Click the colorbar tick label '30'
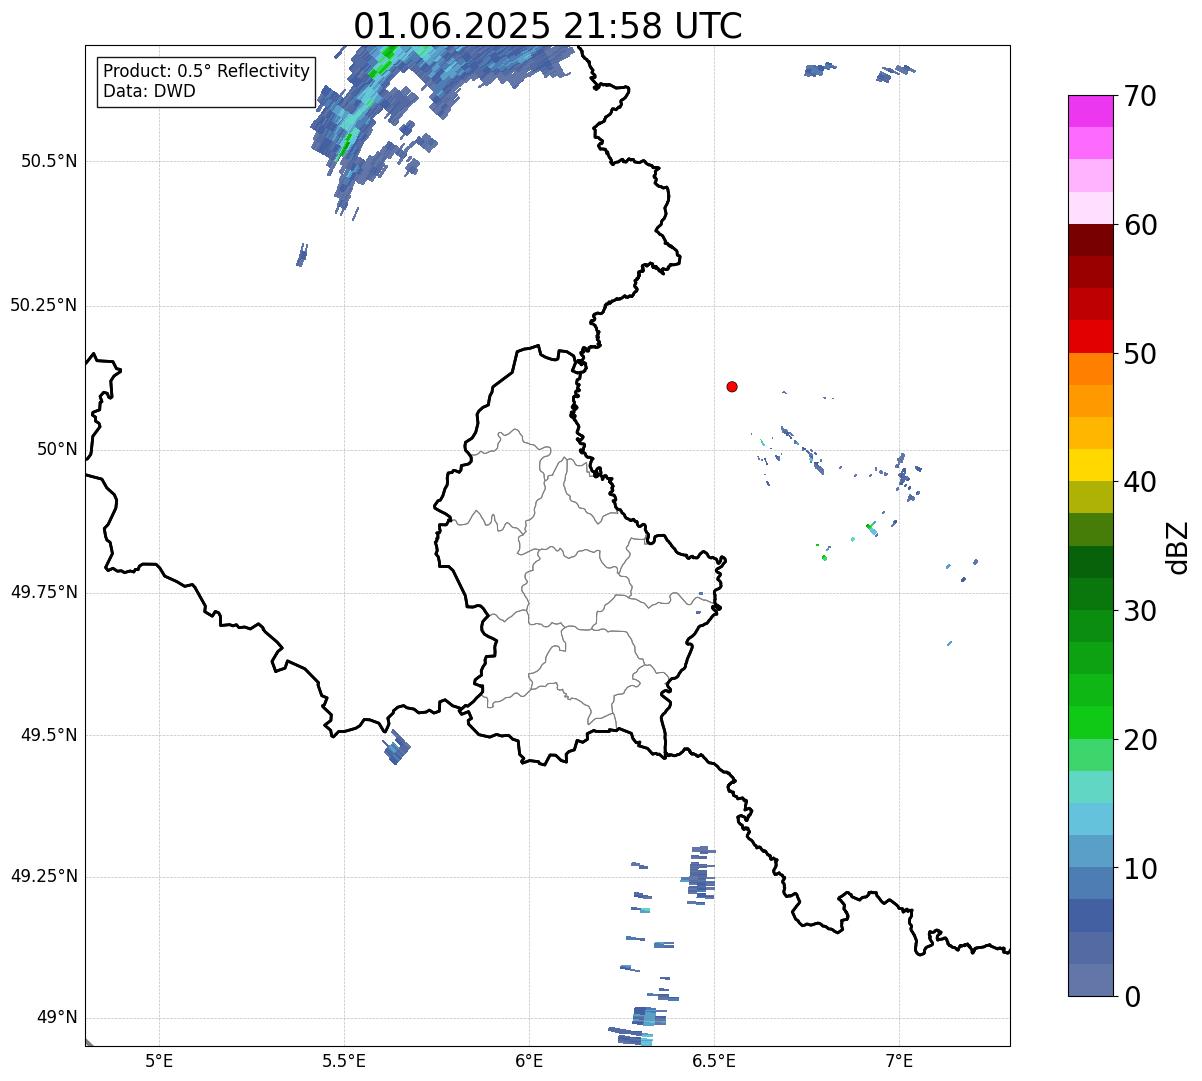The image size is (1202, 1081). click(1141, 611)
